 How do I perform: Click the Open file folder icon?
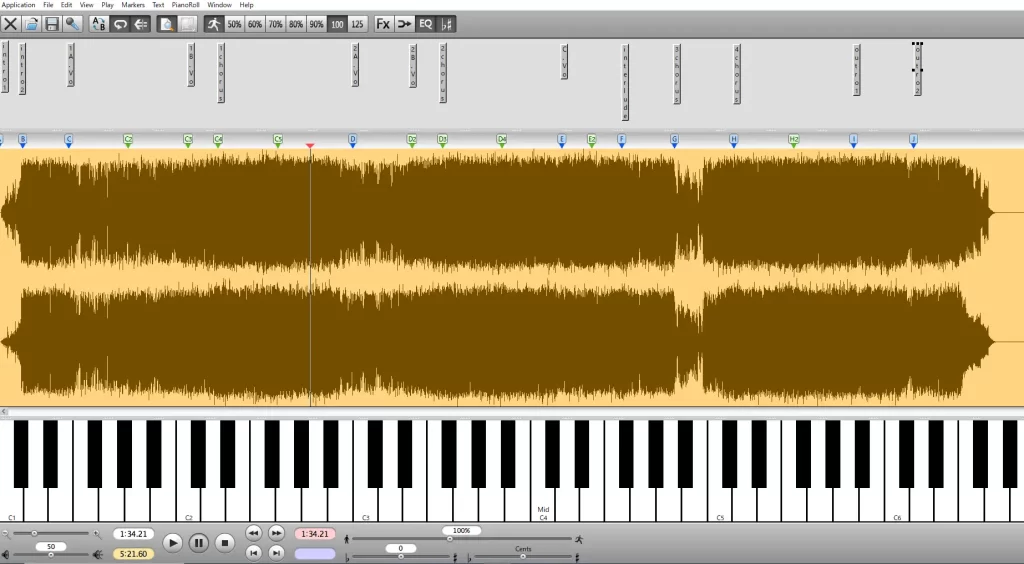pyautogui.click(x=31, y=23)
